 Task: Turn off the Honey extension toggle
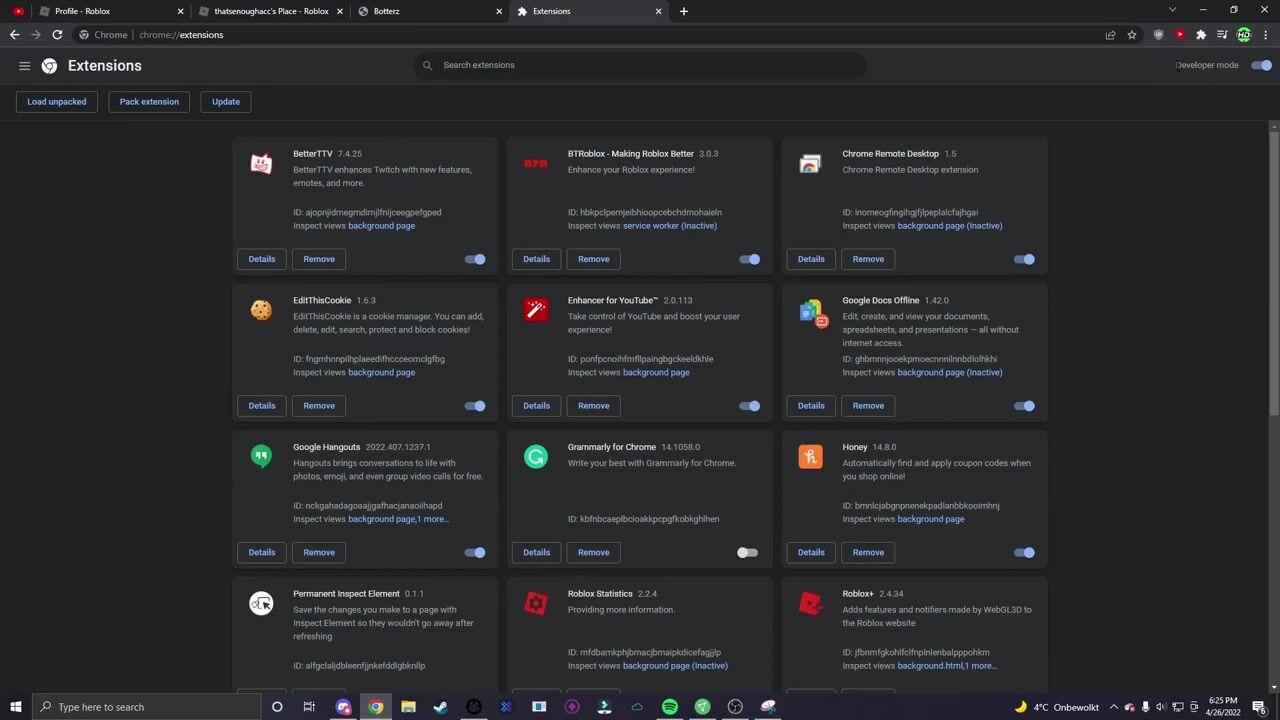tap(1024, 552)
